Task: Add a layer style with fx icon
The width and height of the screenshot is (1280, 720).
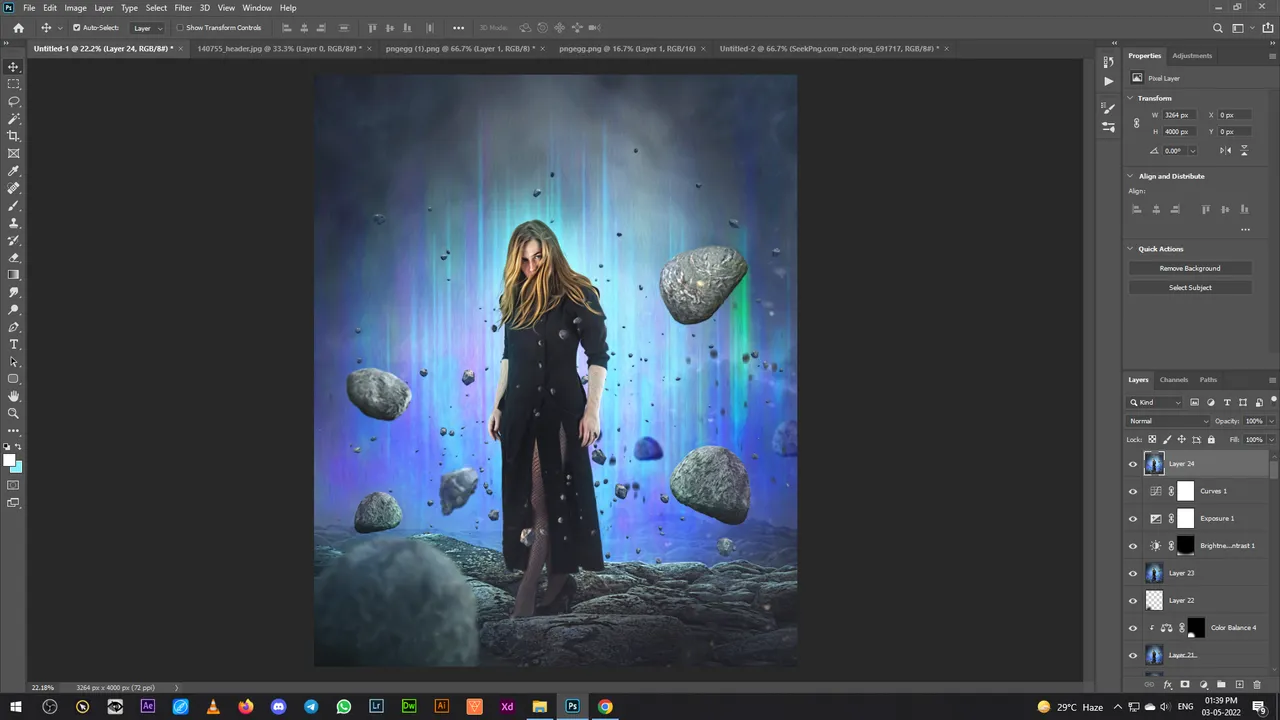Action: click(x=1167, y=685)
